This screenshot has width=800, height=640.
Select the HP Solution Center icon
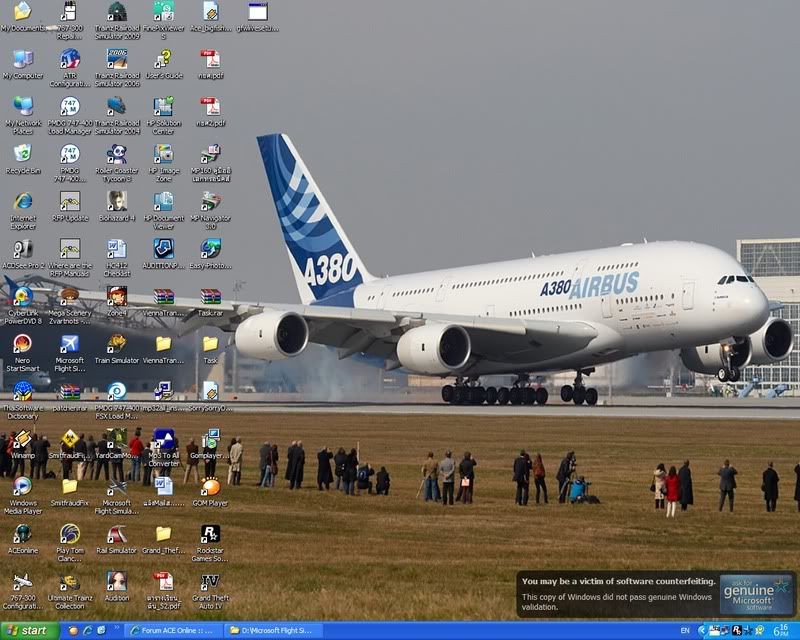[164, 115]
